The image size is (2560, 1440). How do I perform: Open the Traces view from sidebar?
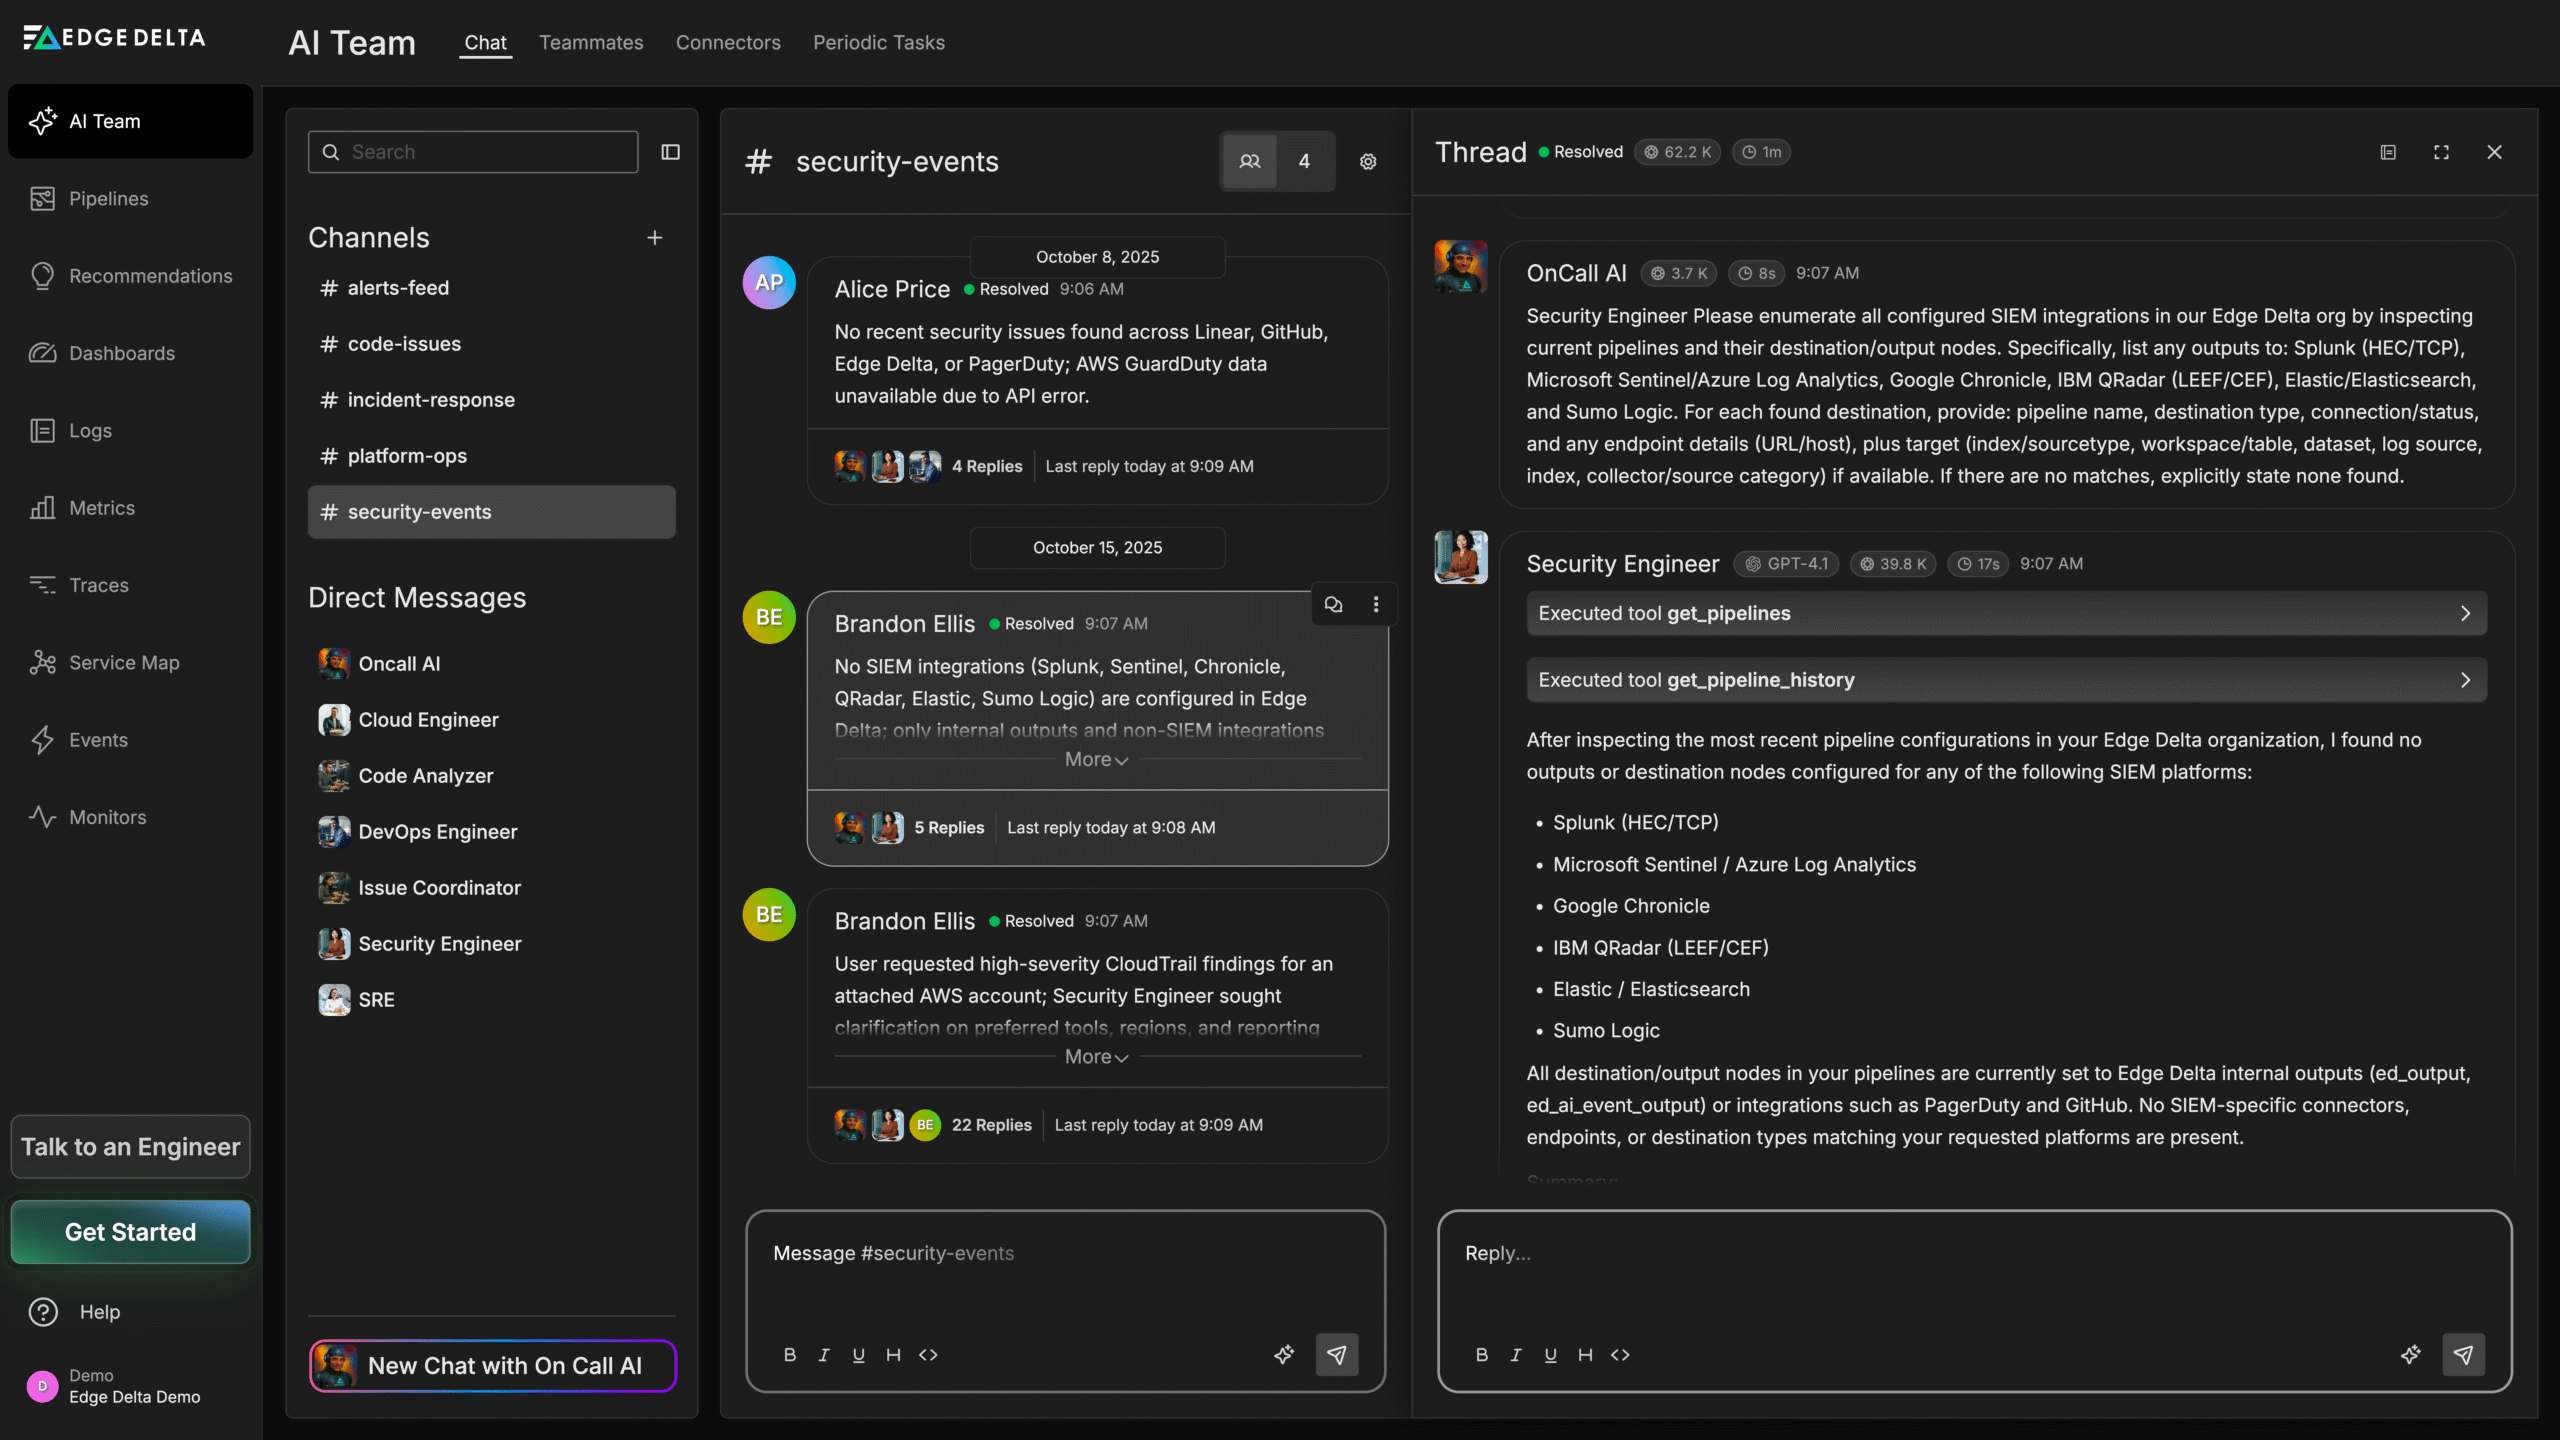point(99,585)
